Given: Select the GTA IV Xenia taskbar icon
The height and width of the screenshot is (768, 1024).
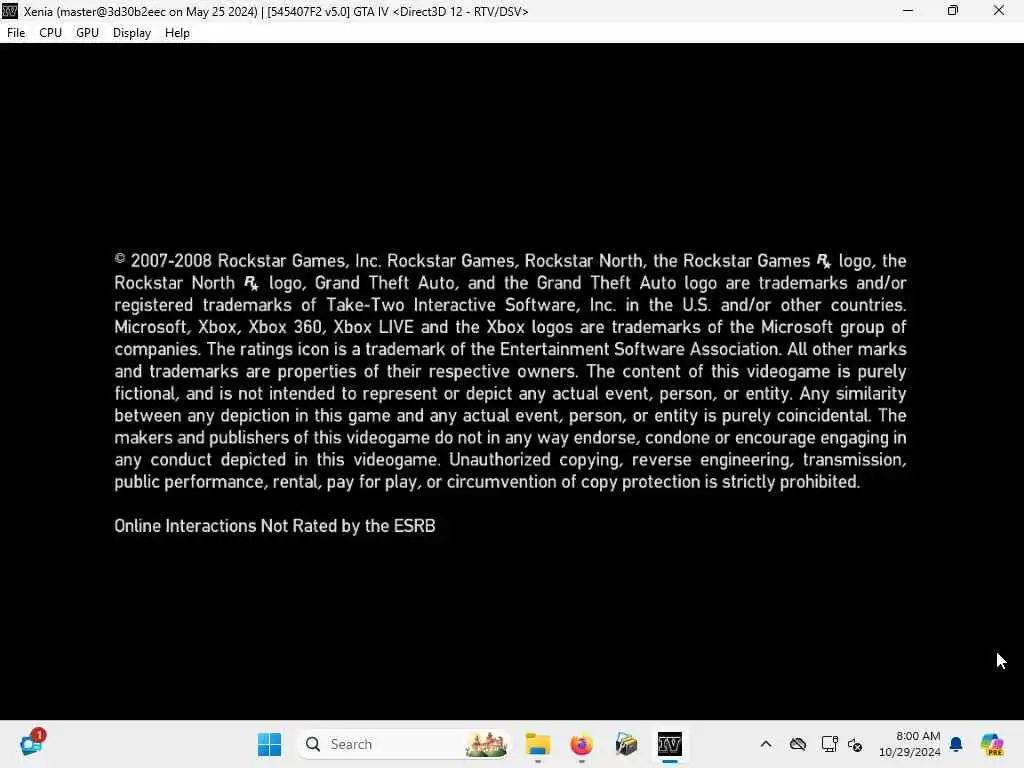Looking at the screenshot, I should [669, 744].
